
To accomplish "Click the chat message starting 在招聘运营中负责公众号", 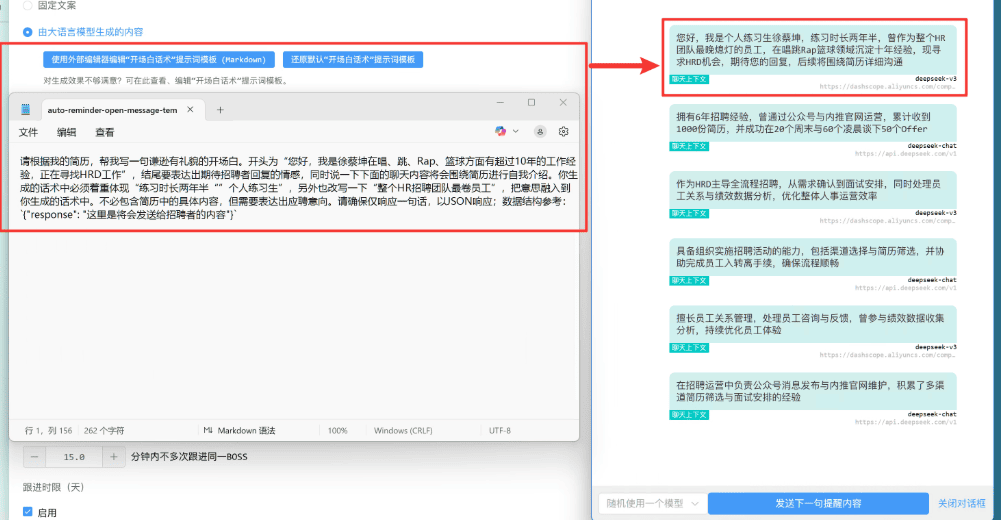I will tap(813, 391).
